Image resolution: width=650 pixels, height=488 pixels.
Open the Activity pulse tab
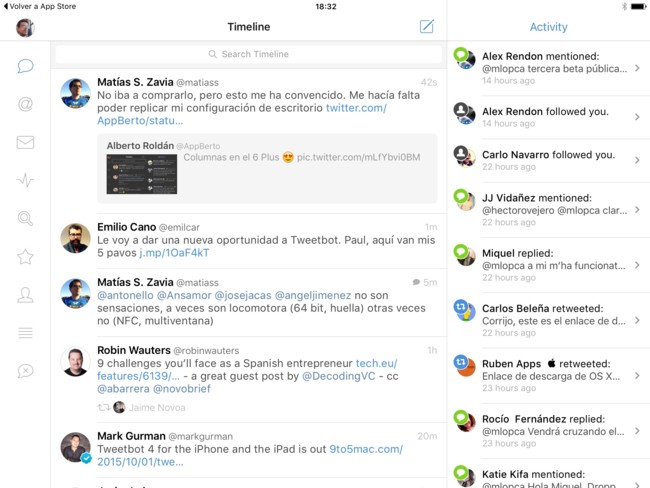click(x=25, y=180)
